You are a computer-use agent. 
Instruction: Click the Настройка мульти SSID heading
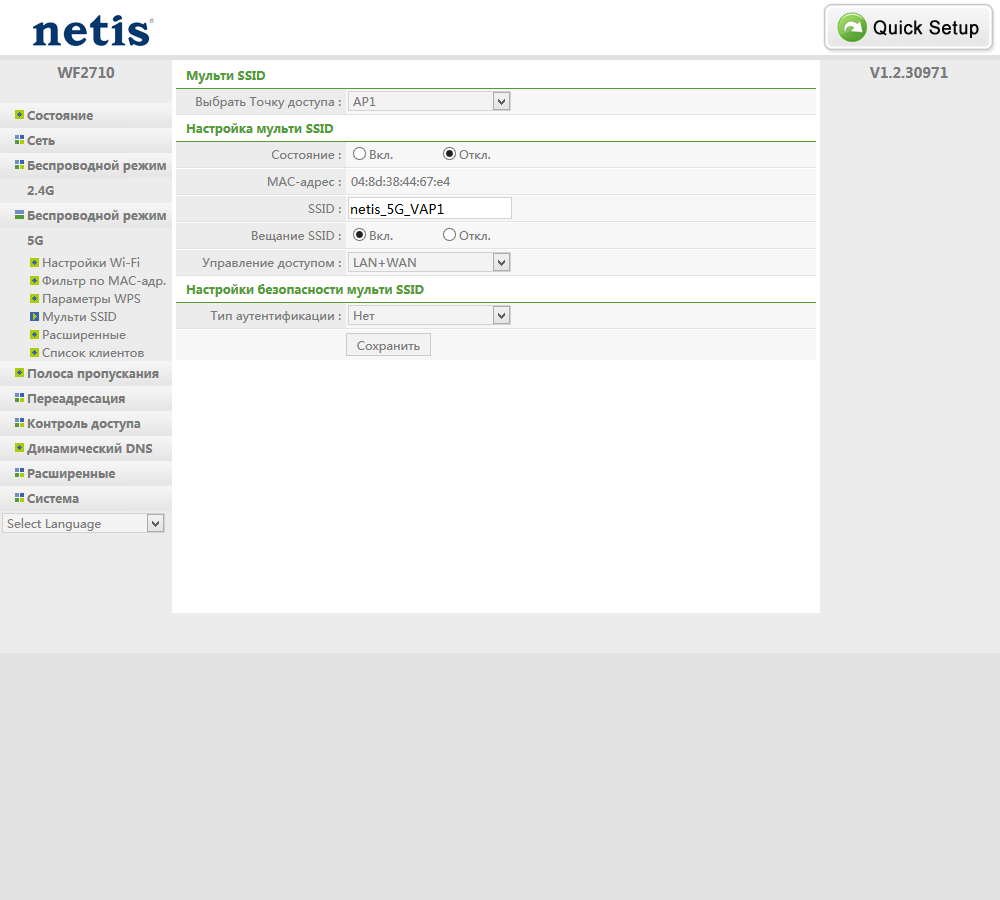click(x=260, y=128)
